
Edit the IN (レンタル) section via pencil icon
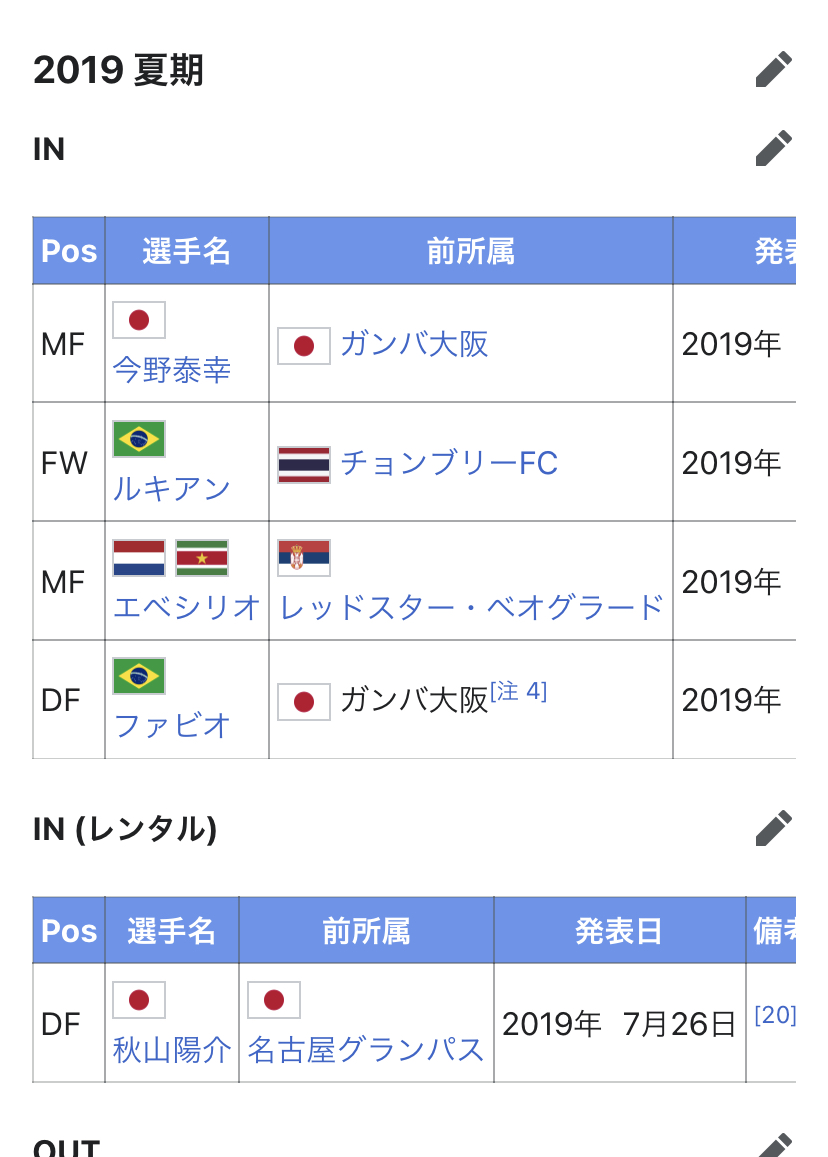coord(773,828)
